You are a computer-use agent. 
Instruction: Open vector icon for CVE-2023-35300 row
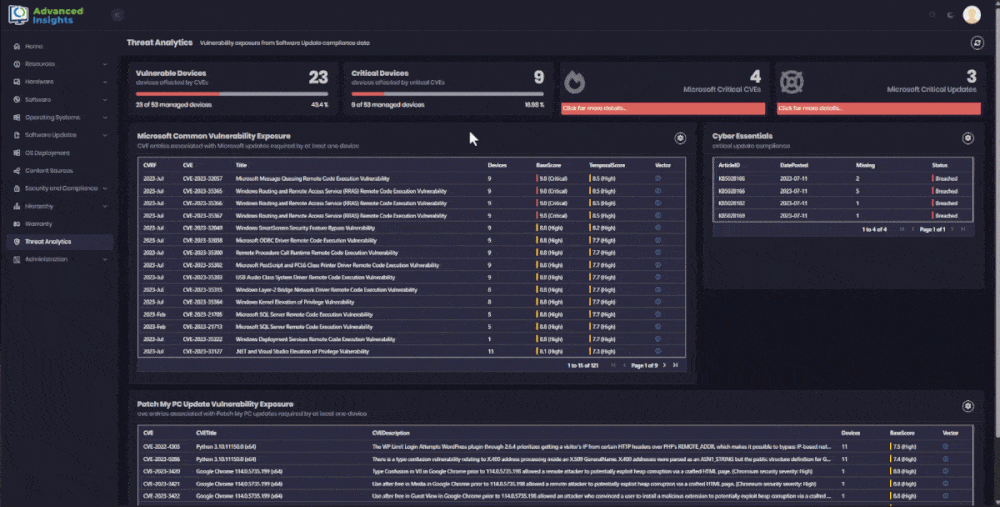[x=658, y=253]
